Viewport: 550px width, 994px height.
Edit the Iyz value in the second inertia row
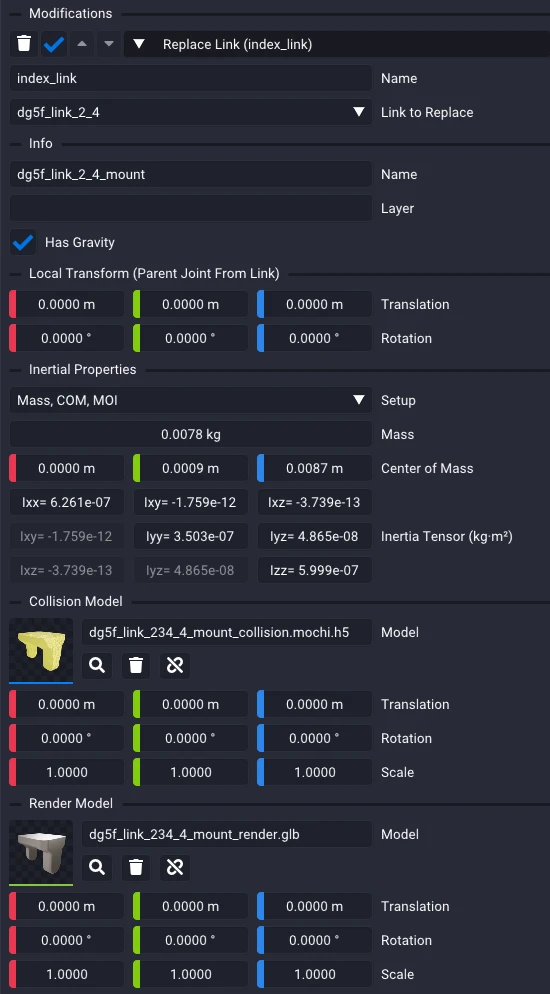tap(314, 537)
